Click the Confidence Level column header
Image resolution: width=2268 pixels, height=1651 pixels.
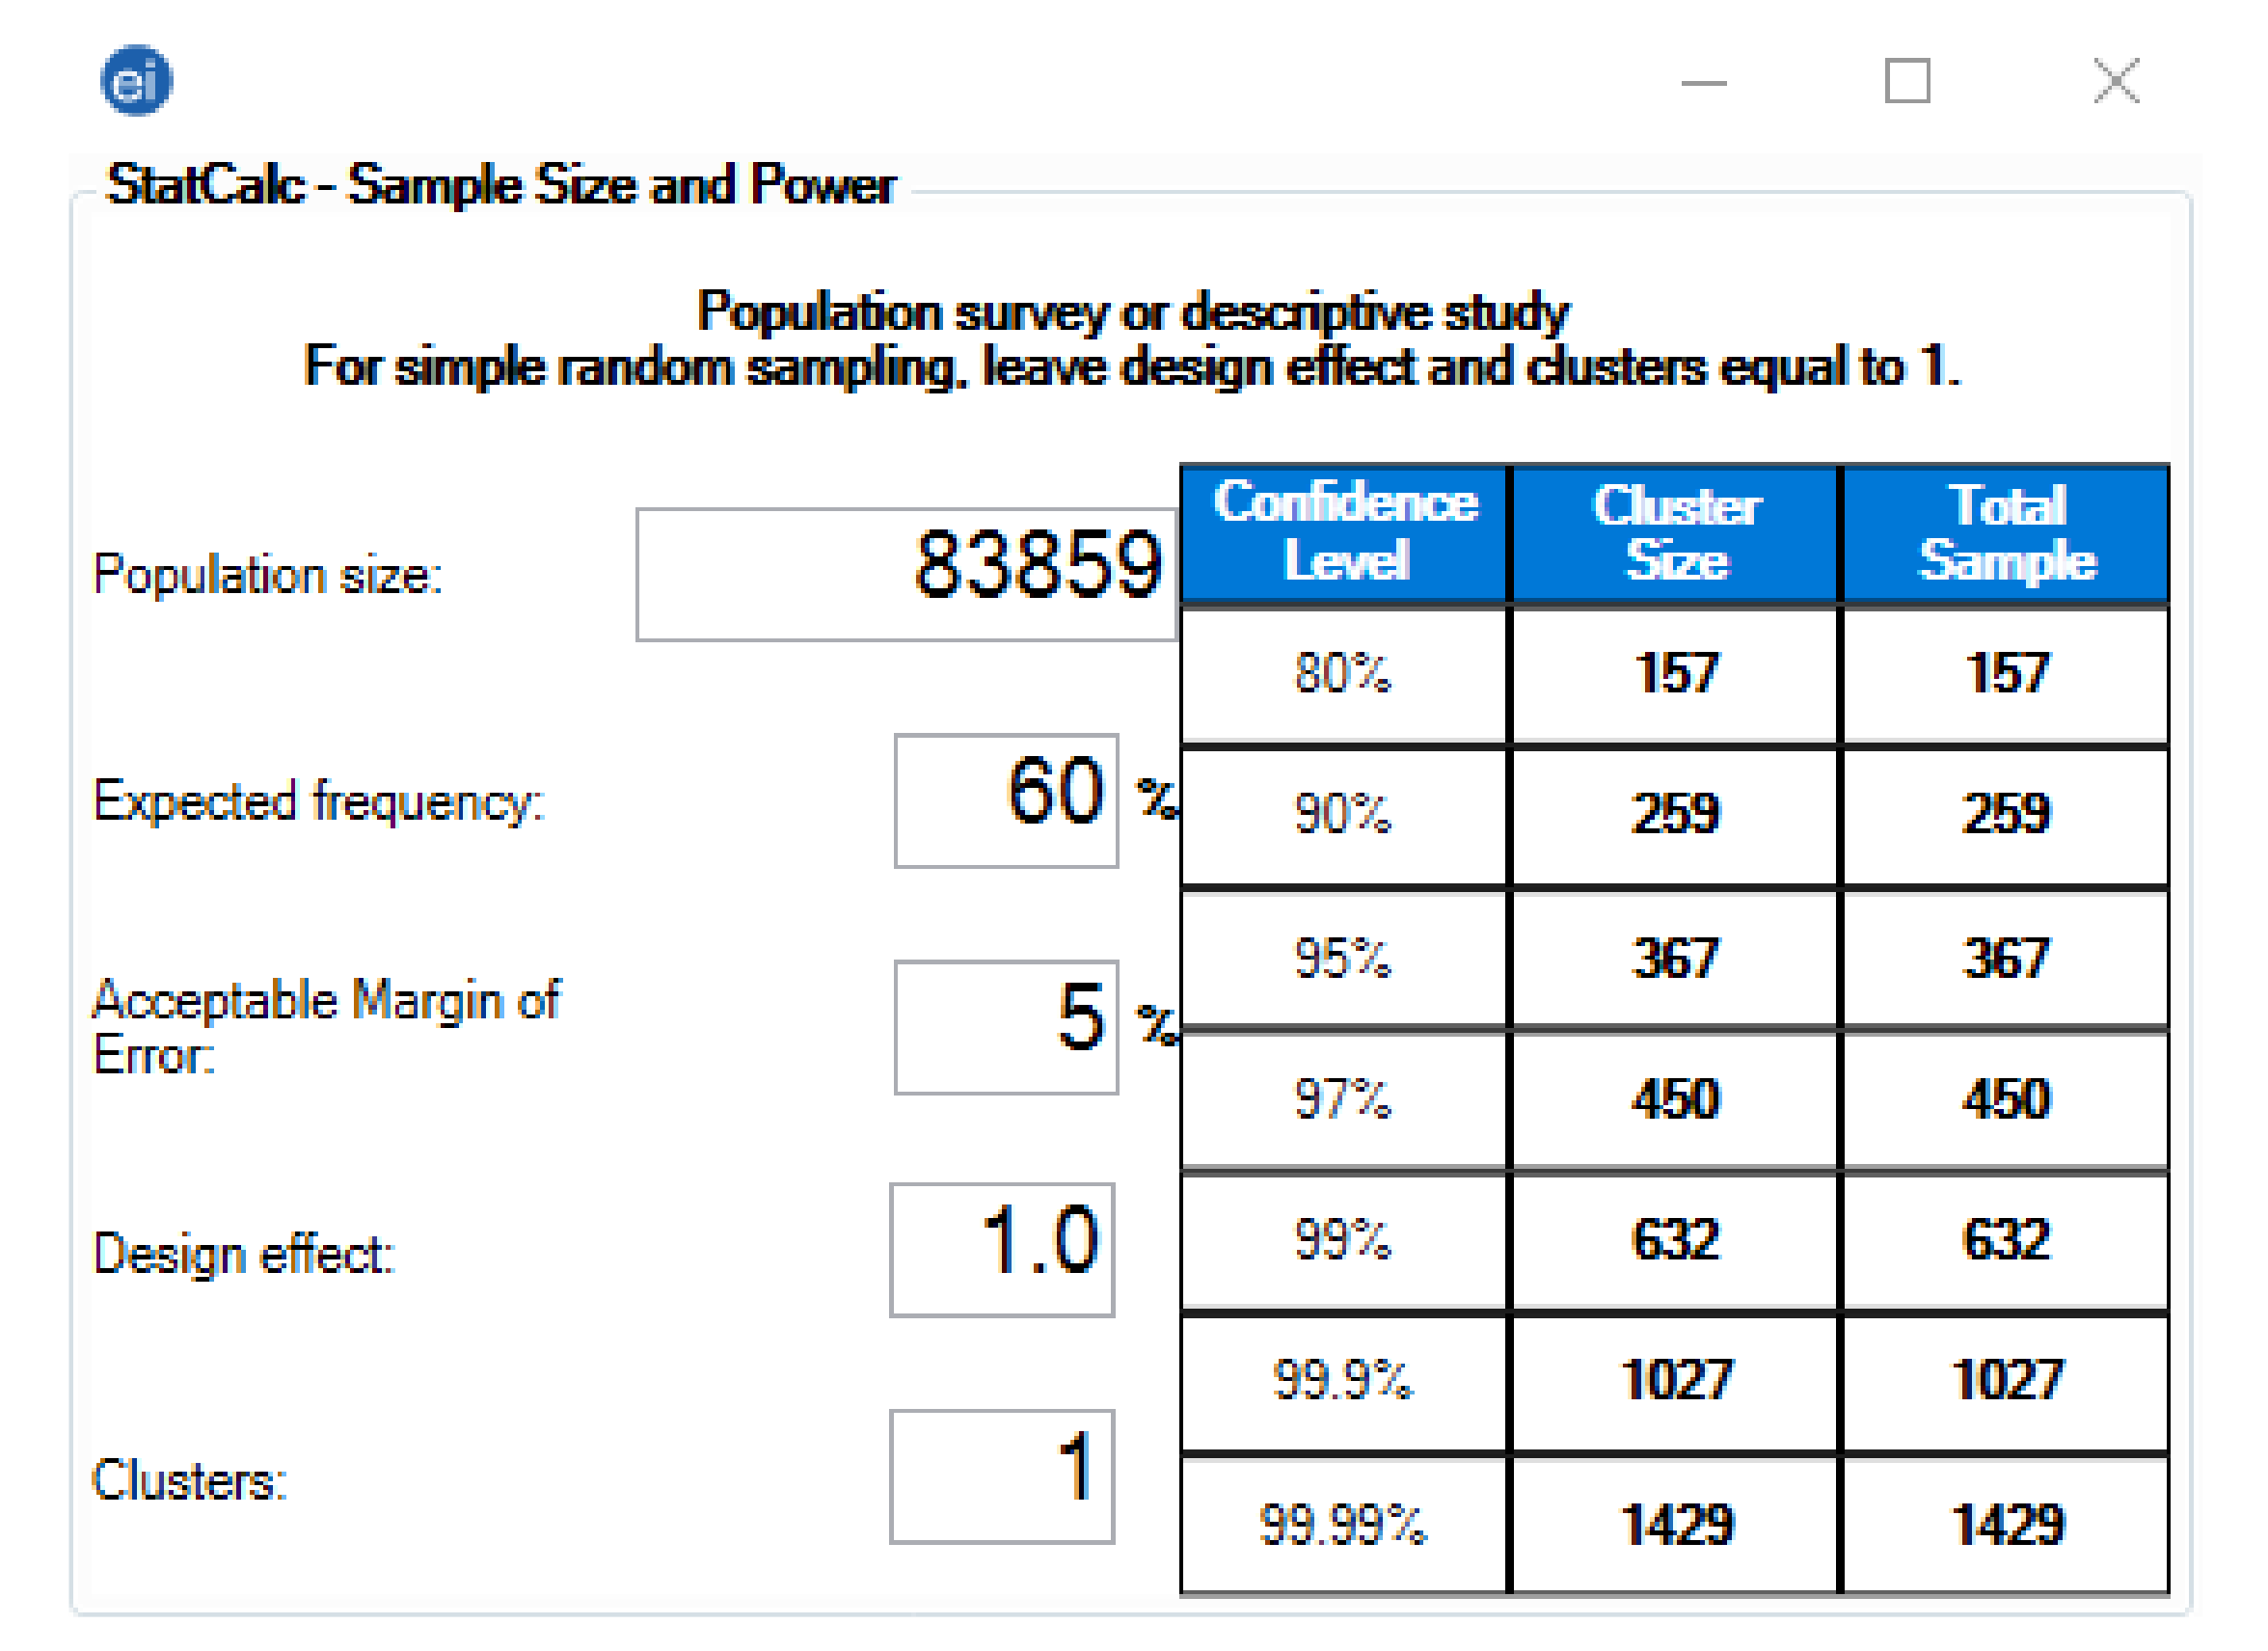tap(1343, 533)
